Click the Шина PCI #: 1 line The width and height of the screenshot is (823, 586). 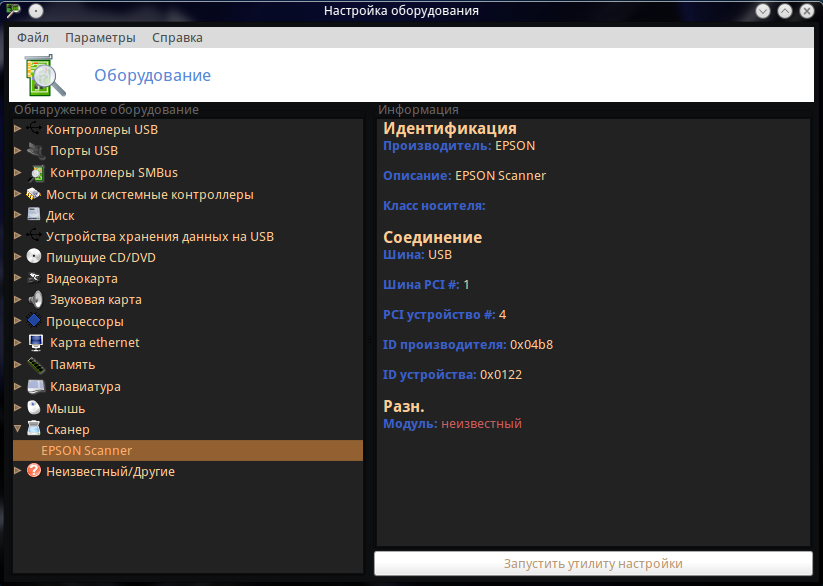click(x=426, y=285)
